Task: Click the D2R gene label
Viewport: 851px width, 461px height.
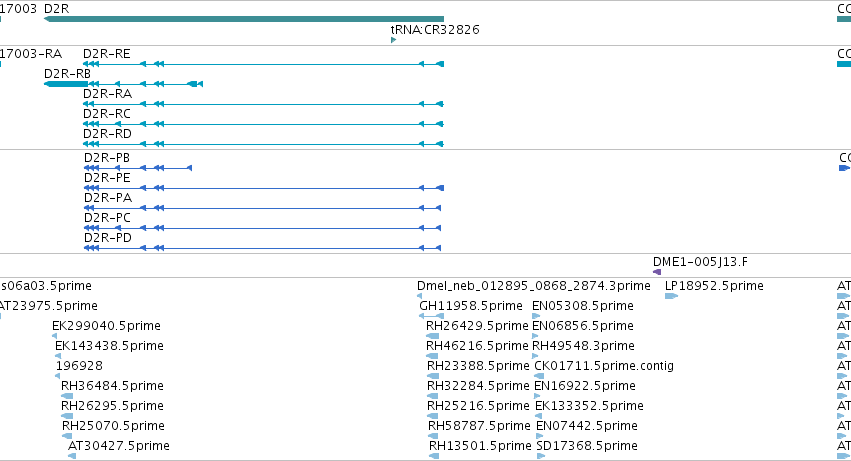Action: coord(56,9)
